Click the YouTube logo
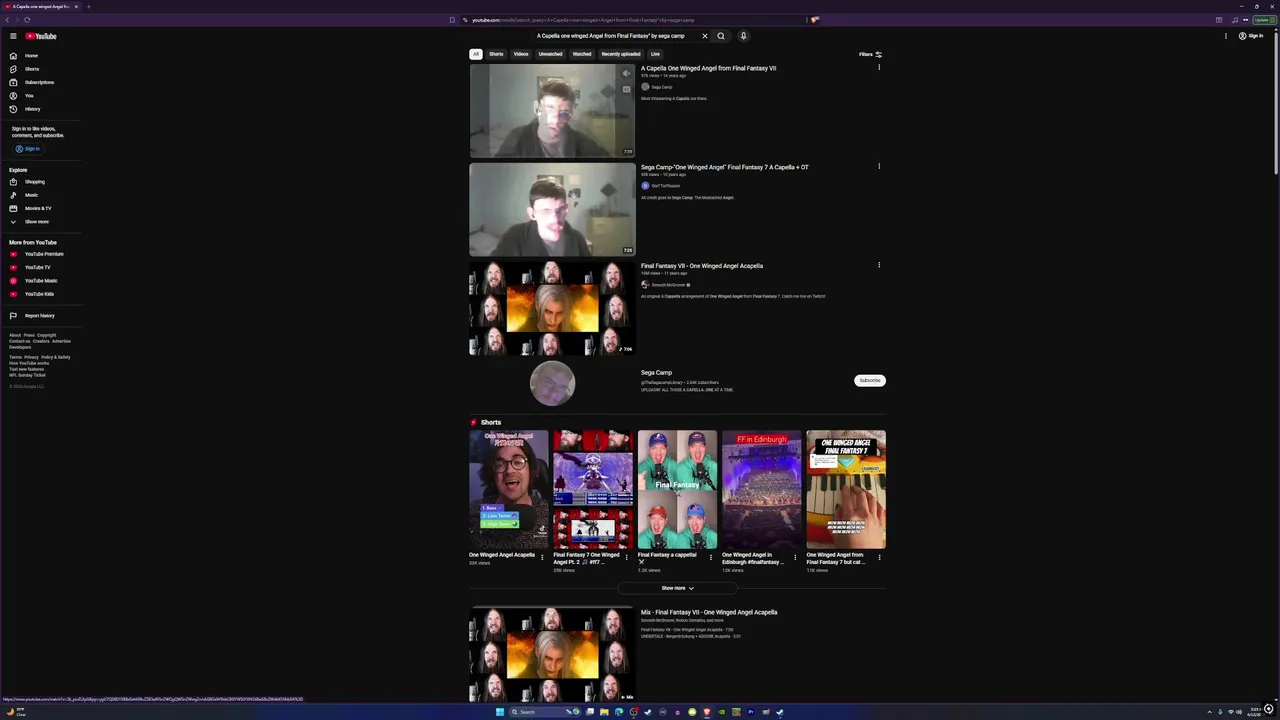Viewport: 1280px width, 720px height. [x=41, y=36]
